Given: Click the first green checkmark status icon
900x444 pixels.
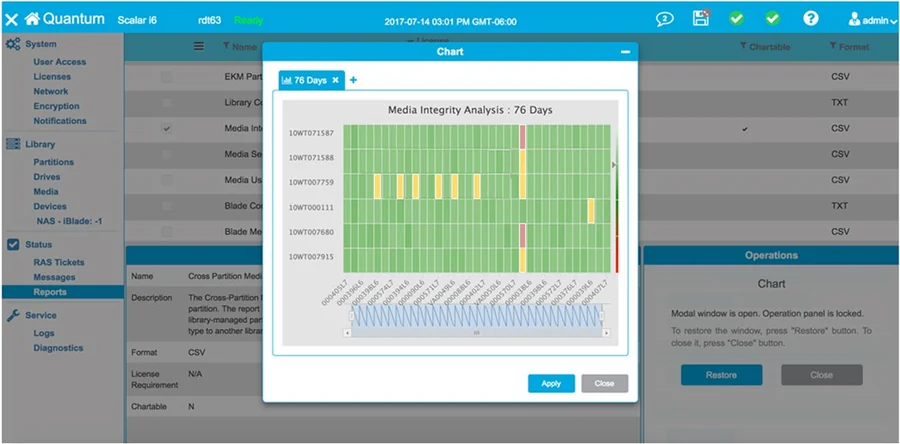Looking at the screenshot, I should [x=737, y=19].
